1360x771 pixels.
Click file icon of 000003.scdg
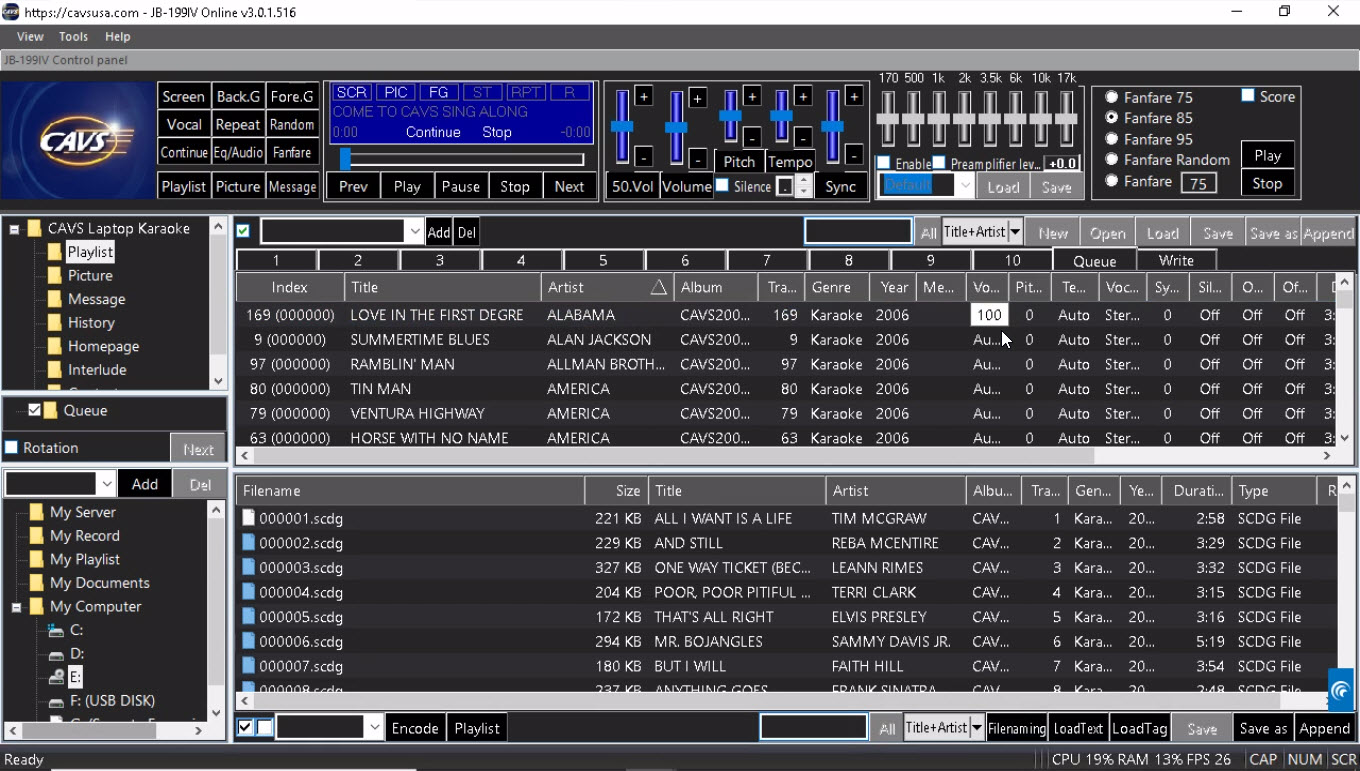coord(248,567)
